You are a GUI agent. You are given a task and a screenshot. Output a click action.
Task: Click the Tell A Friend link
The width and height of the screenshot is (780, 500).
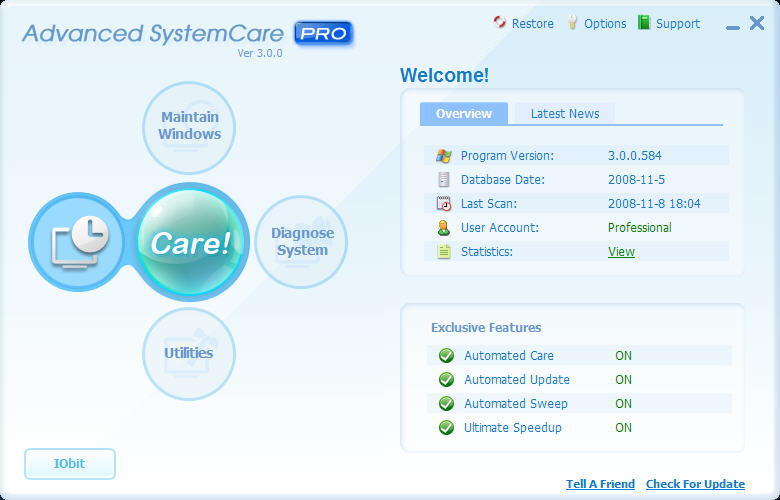pos(600,484)
